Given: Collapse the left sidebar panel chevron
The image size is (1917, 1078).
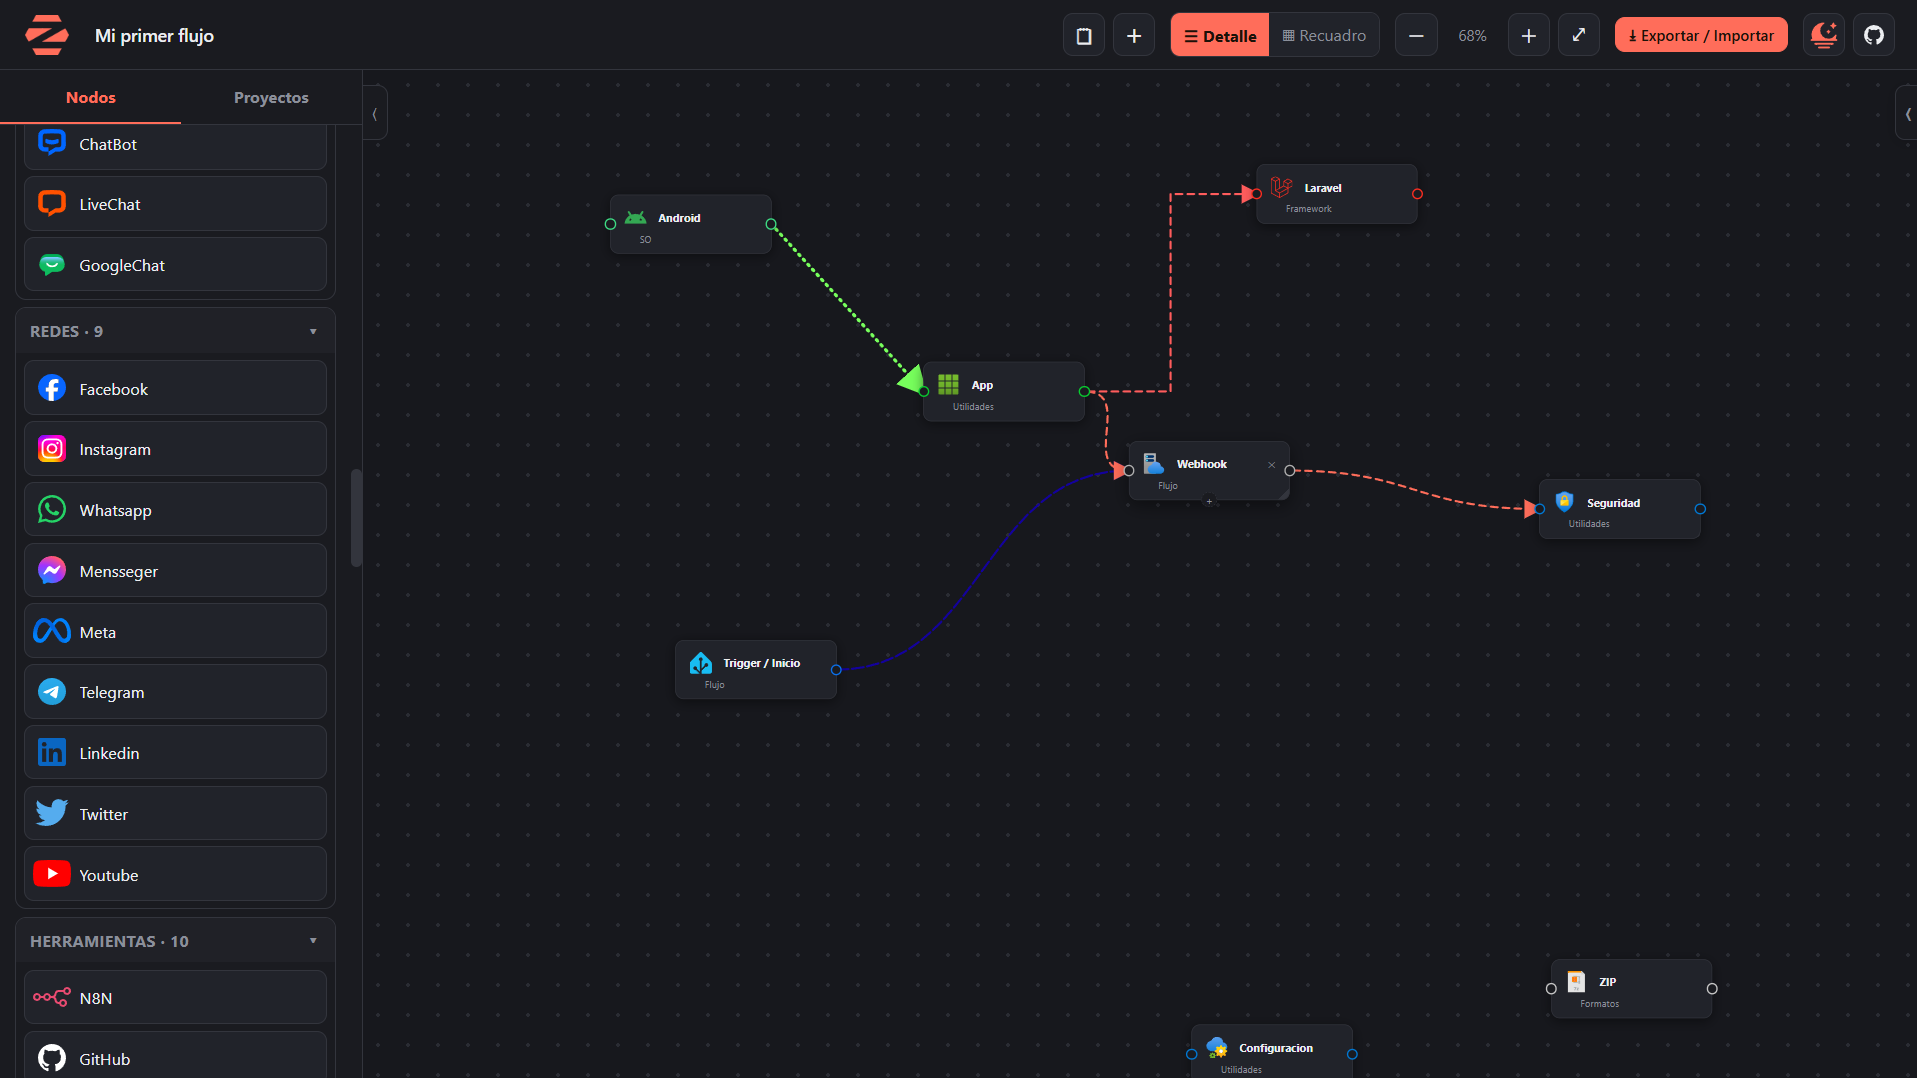Looking at the screenshot, I should pos(375,114).
